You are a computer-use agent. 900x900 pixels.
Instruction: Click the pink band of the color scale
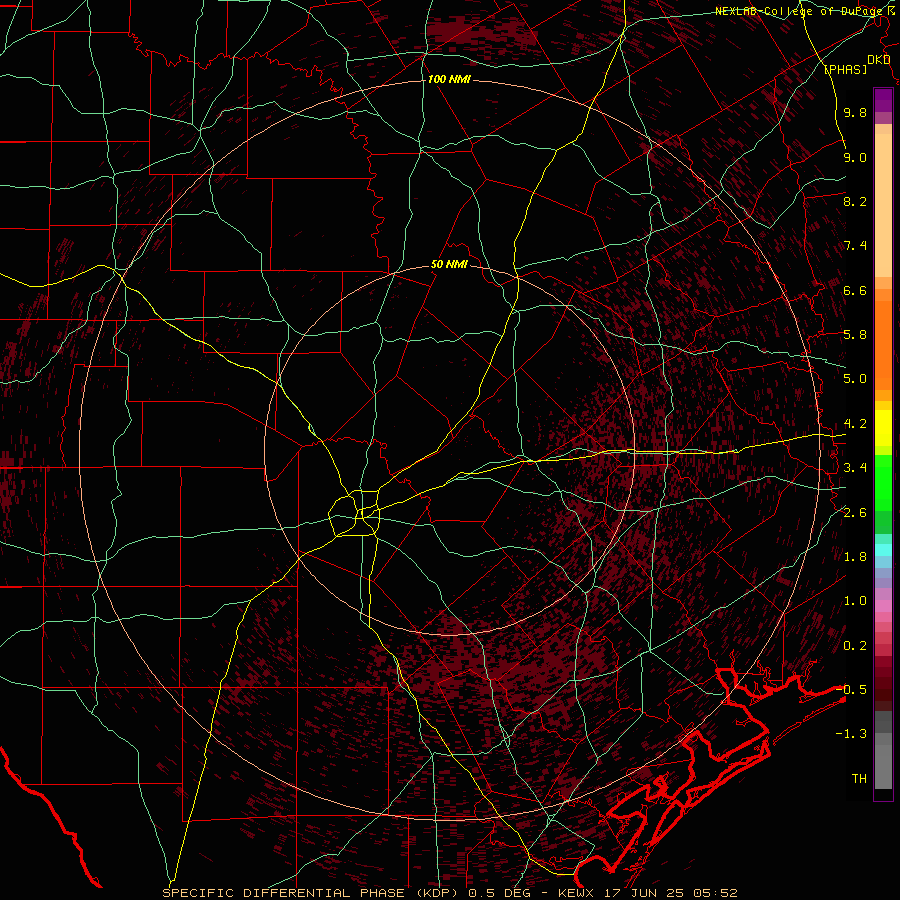pos(883,605)
